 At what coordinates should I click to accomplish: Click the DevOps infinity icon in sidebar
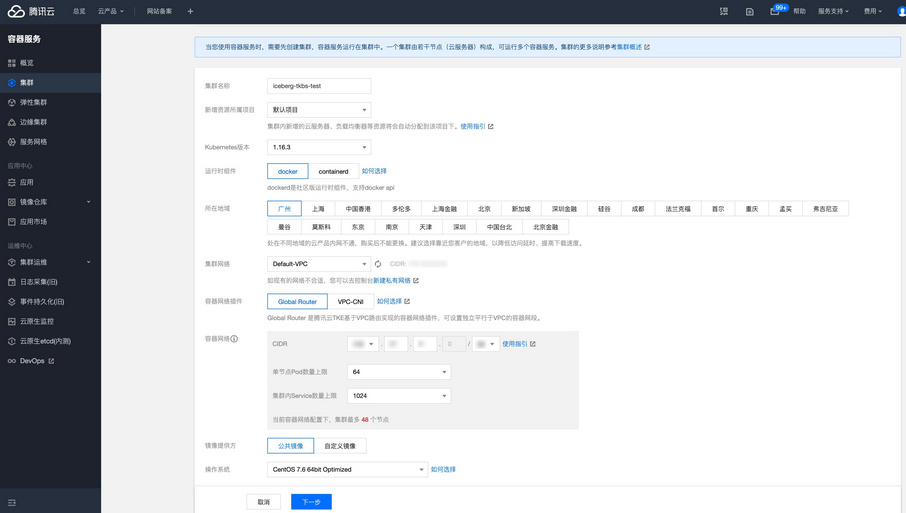click(x=12, y=361)
